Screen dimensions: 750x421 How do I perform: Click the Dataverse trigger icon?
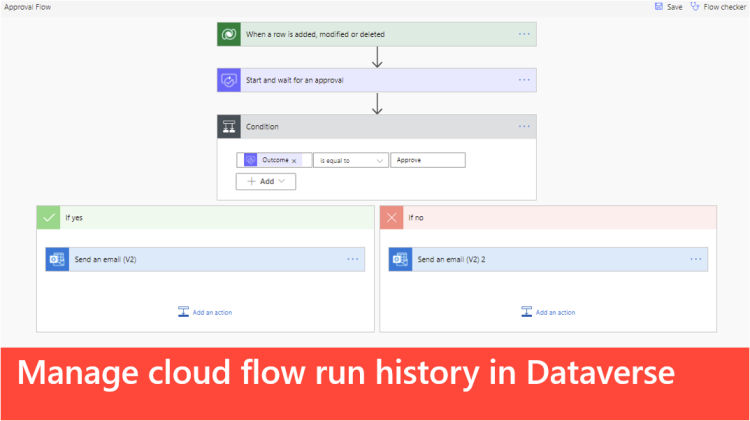(x=229, y=34)
